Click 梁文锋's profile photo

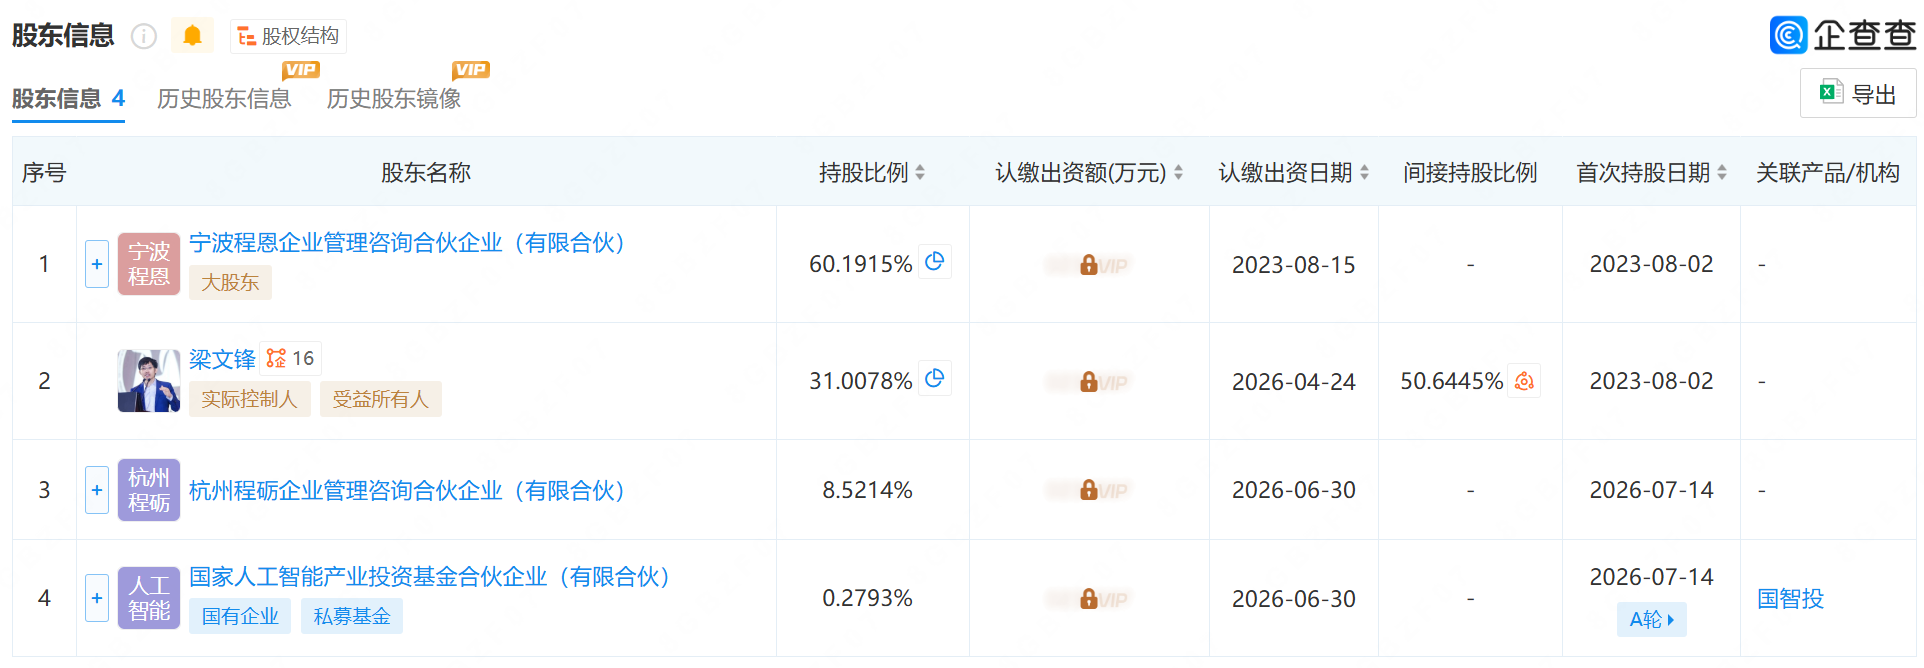pyautogui.click(x=149, y=381)
